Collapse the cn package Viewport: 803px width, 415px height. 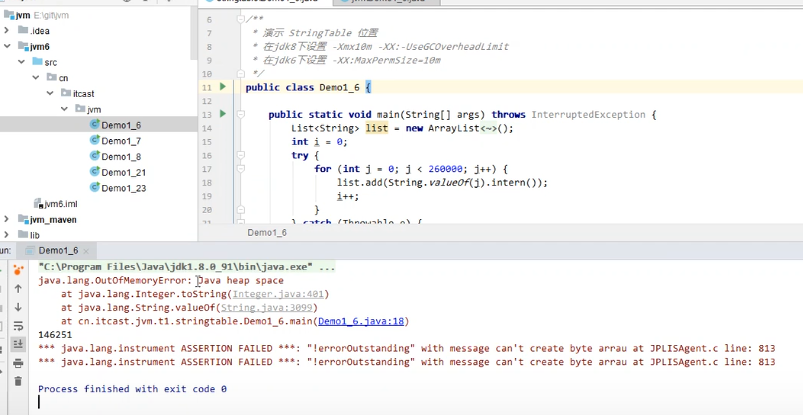pyautogui.click(x=36, y=78)
